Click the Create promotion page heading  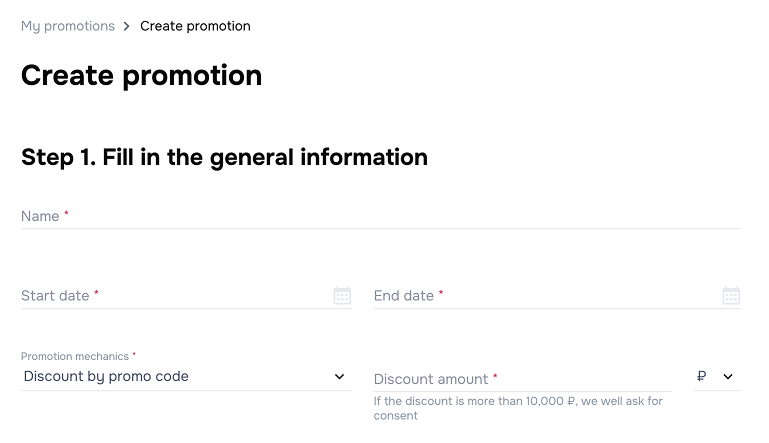point(141,76)
